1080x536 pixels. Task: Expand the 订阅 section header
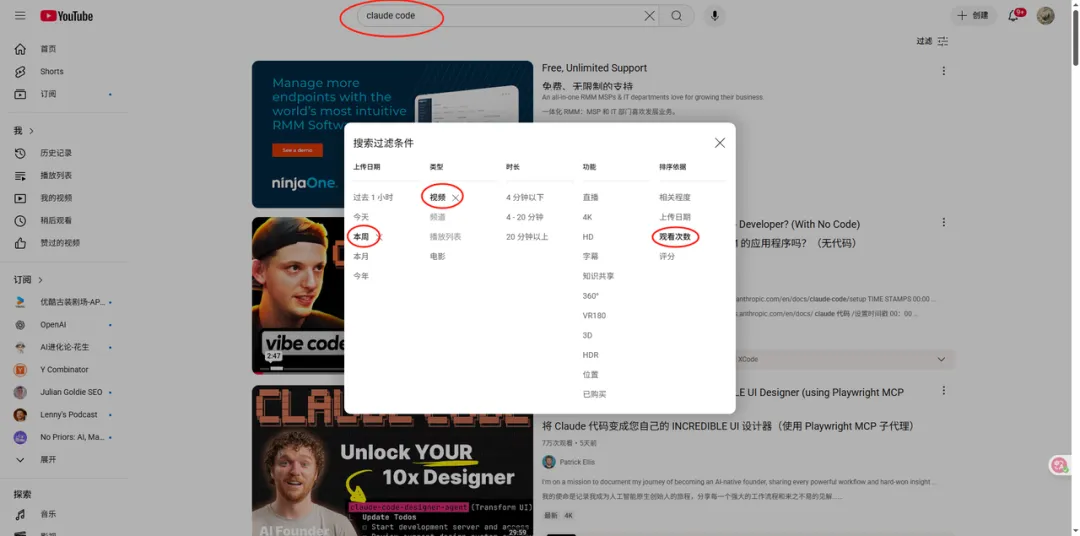pyautogui.click(x=28, y=280)
